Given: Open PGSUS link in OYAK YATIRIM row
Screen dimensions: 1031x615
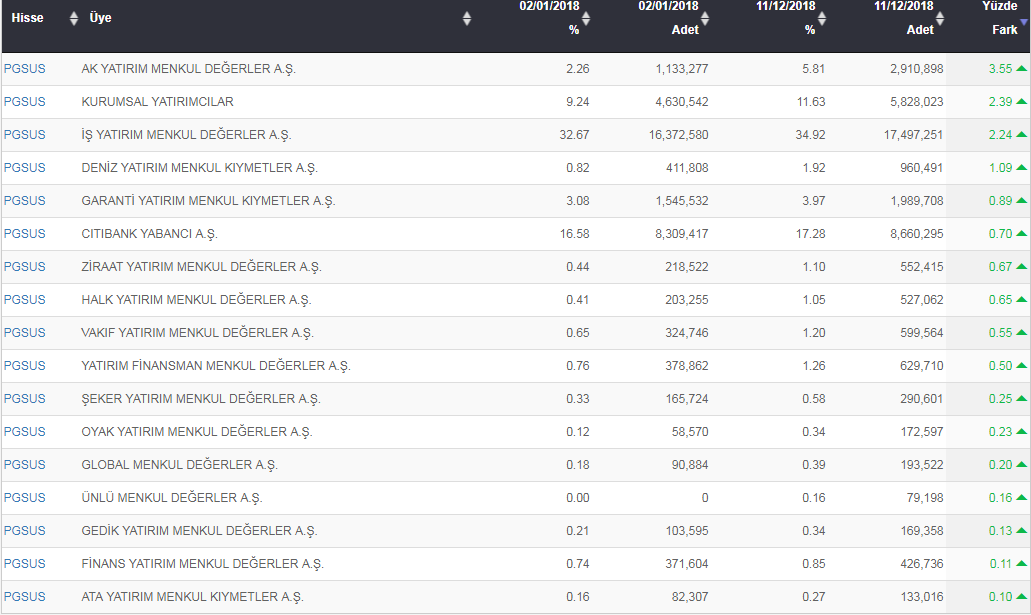Looking at the screenshot, I should [x=24, y=431].
